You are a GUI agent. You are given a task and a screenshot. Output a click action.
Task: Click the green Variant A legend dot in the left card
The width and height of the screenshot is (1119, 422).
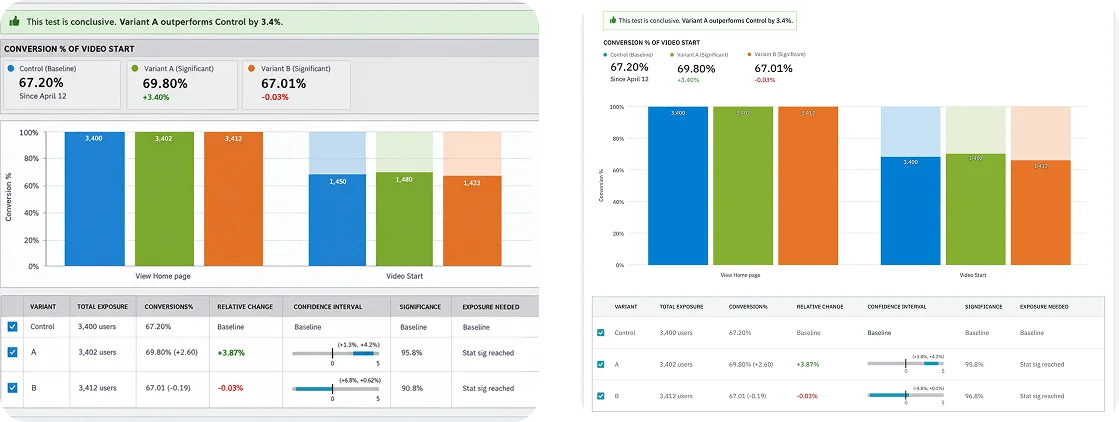(136, 69)
